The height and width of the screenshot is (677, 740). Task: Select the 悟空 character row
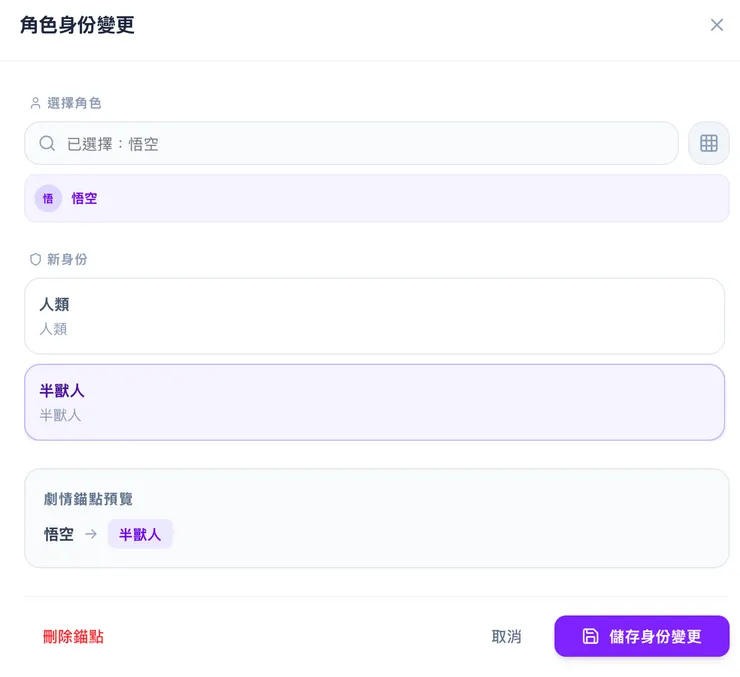(377, 198)
